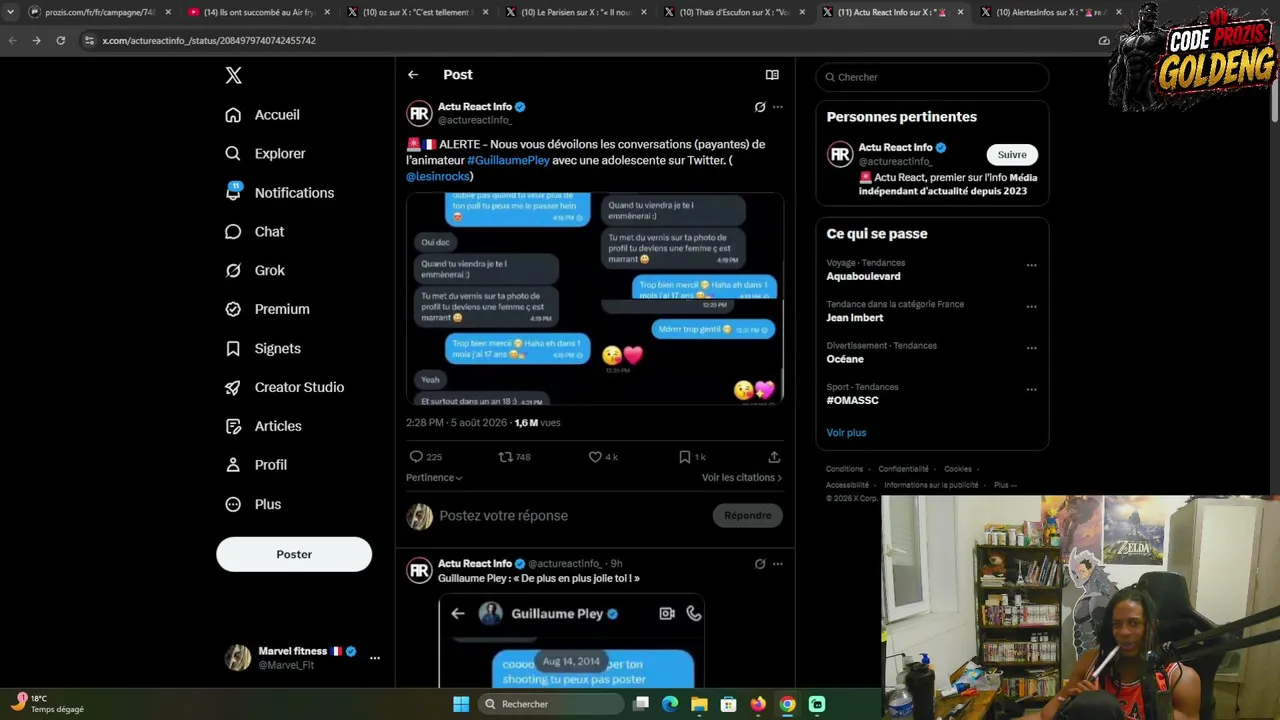Close the Actu React Info browser tab

(960, 12)
